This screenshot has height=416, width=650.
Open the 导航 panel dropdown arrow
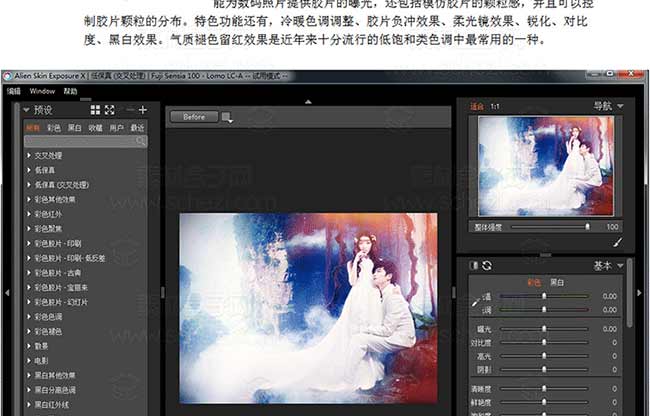pos(620,106)
